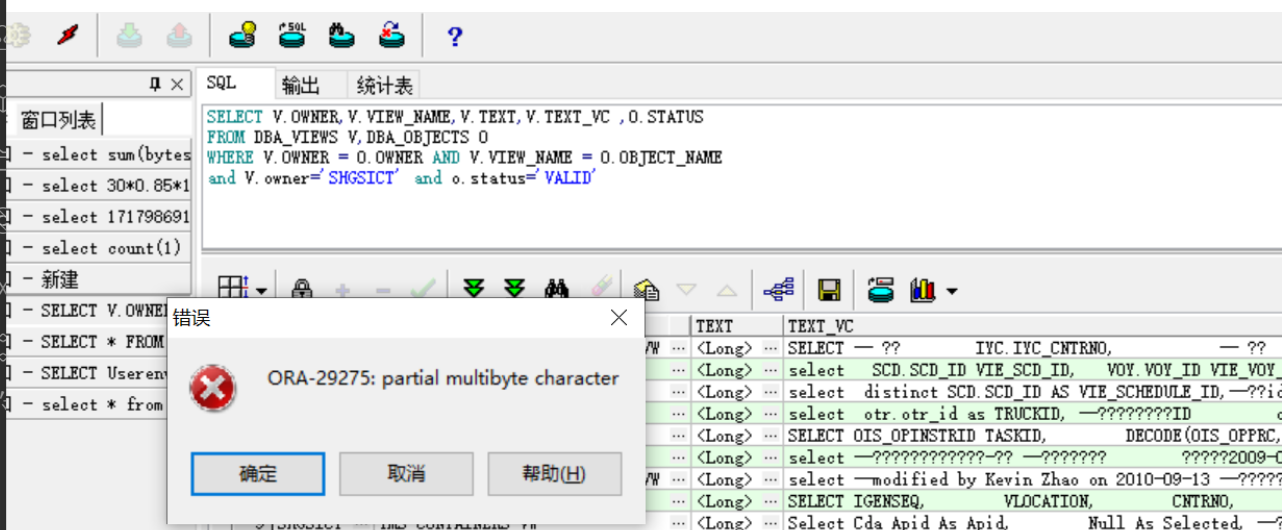Close the 错误 dialog with X
Screen dimensions: 1282x530
click(619, 318)
